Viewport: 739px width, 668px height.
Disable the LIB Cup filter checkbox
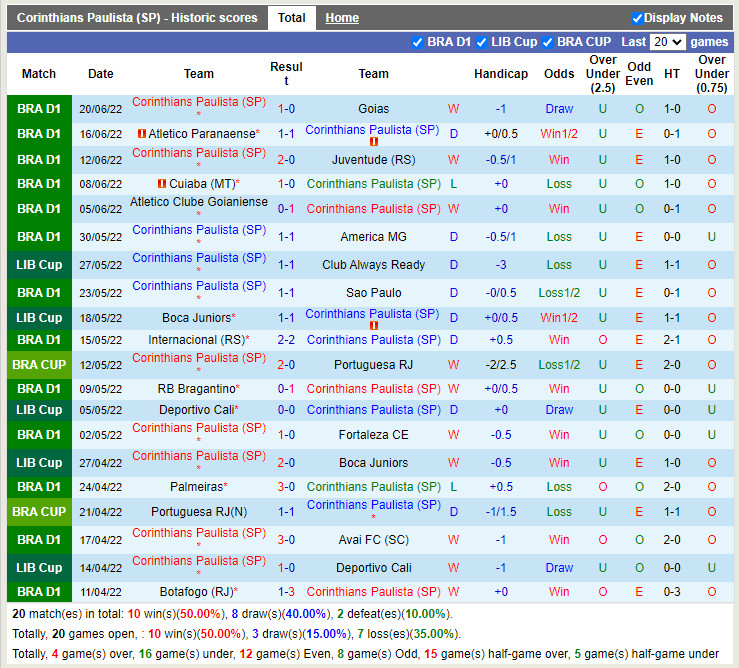482,42
